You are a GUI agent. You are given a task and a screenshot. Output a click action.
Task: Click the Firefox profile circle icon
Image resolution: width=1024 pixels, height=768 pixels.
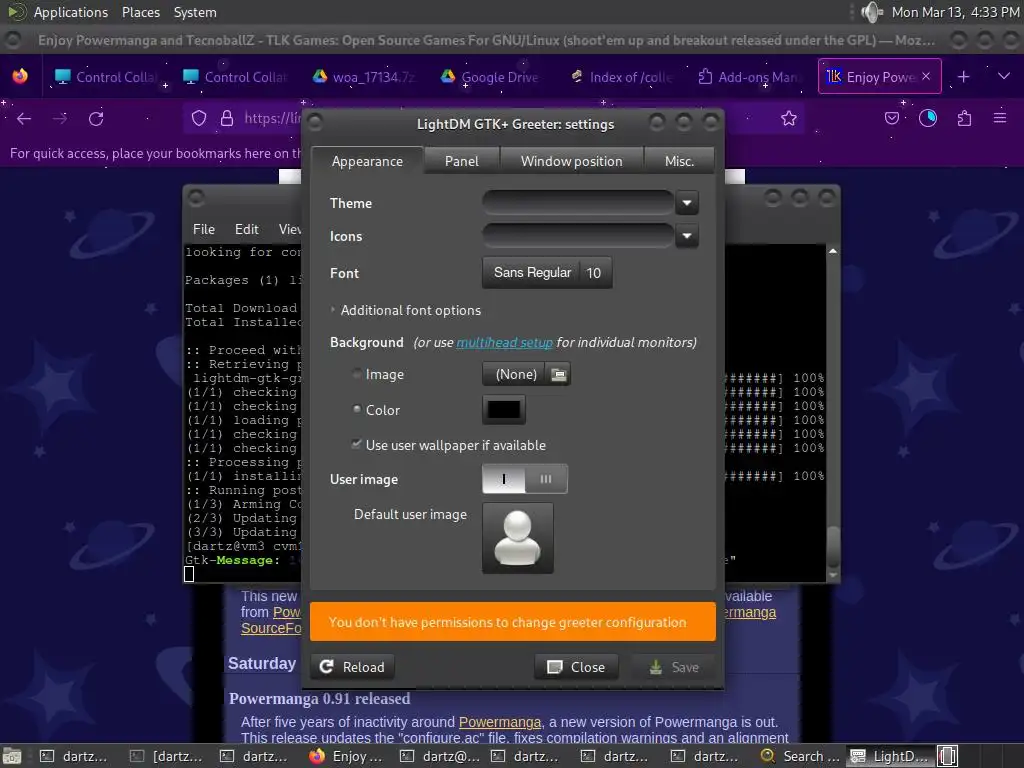pyautogui.click(x=927, y=118)
